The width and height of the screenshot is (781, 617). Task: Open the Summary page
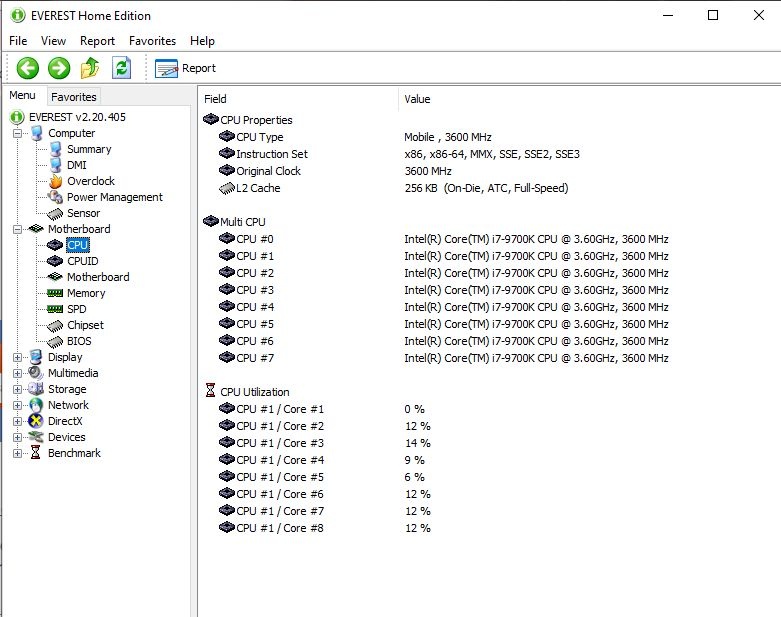[89, 149]
